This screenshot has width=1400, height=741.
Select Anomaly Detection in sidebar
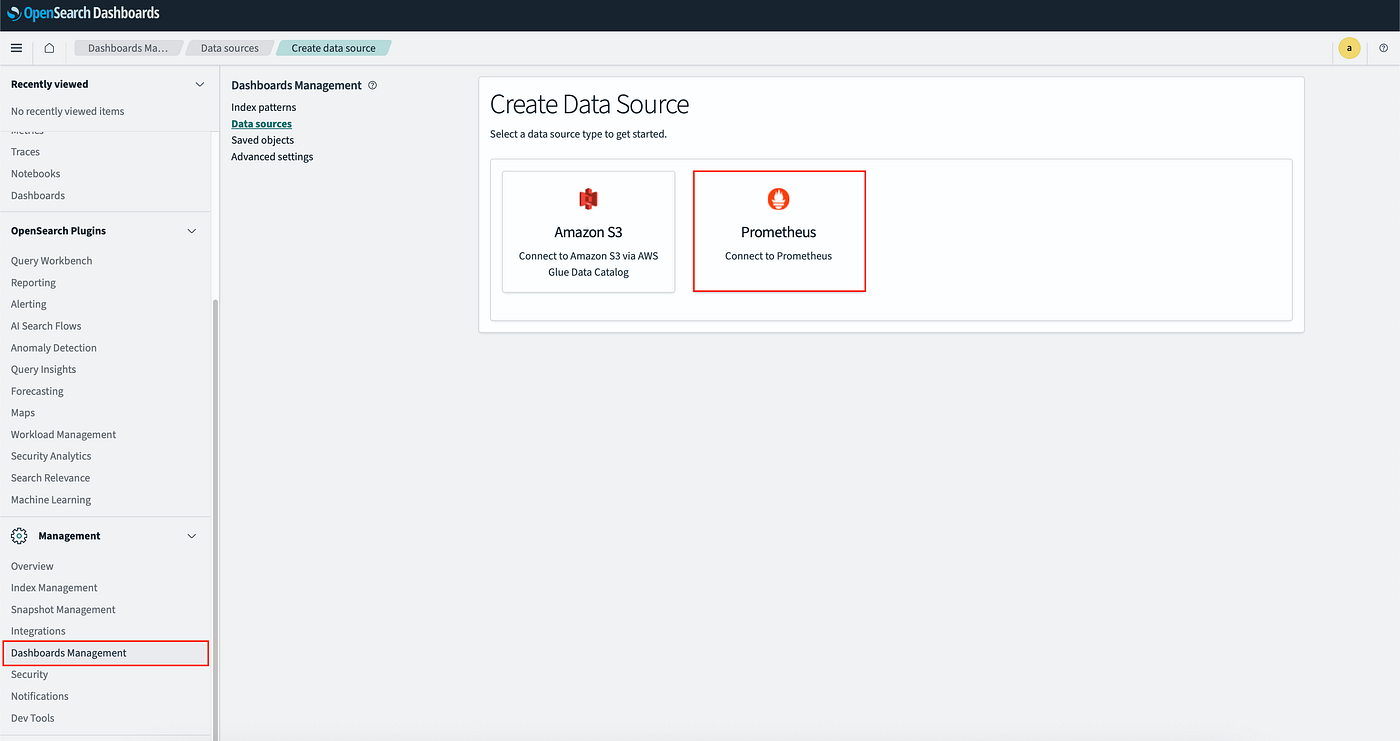(x=54, y=348)
